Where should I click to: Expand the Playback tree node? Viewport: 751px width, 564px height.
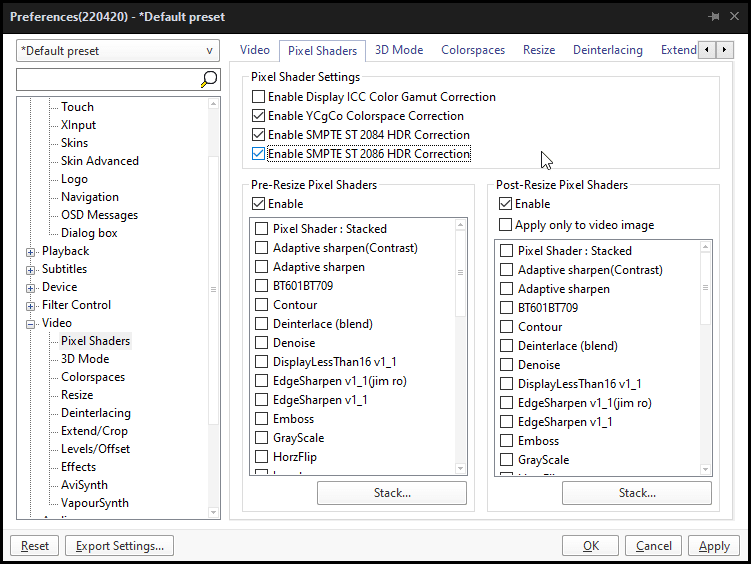click(x=31, y=251)
